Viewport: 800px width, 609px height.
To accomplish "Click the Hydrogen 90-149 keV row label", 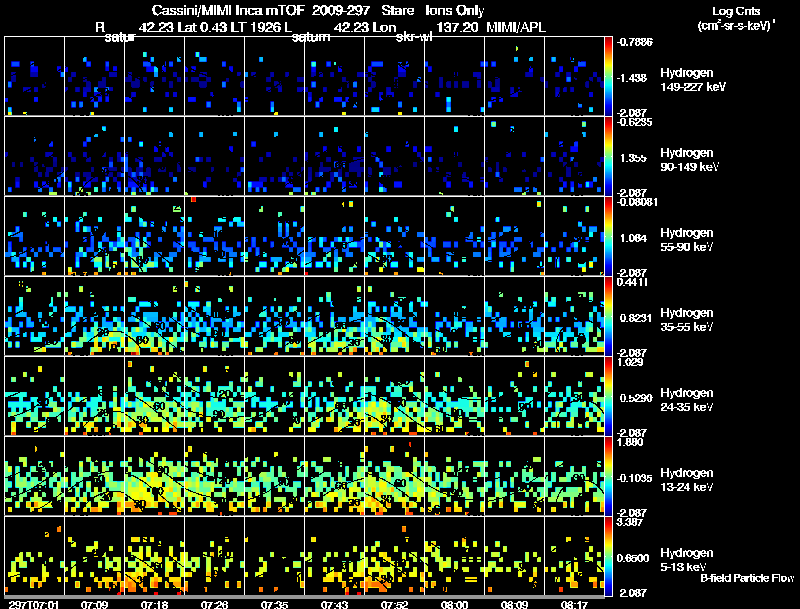I will click(689, 160).
